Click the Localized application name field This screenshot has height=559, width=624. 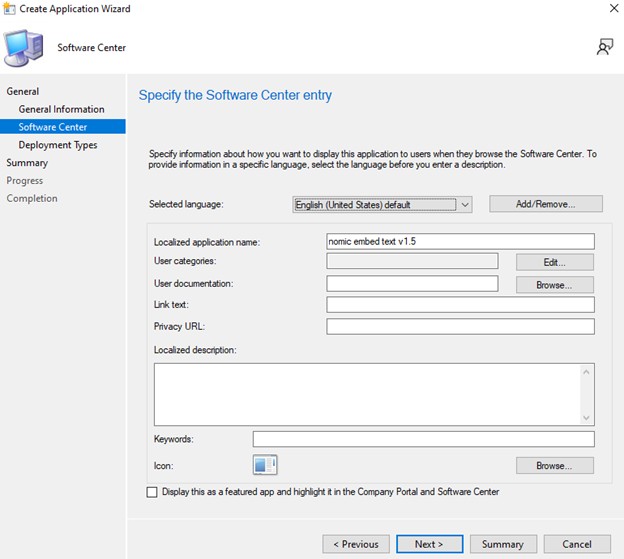(460, 241)
